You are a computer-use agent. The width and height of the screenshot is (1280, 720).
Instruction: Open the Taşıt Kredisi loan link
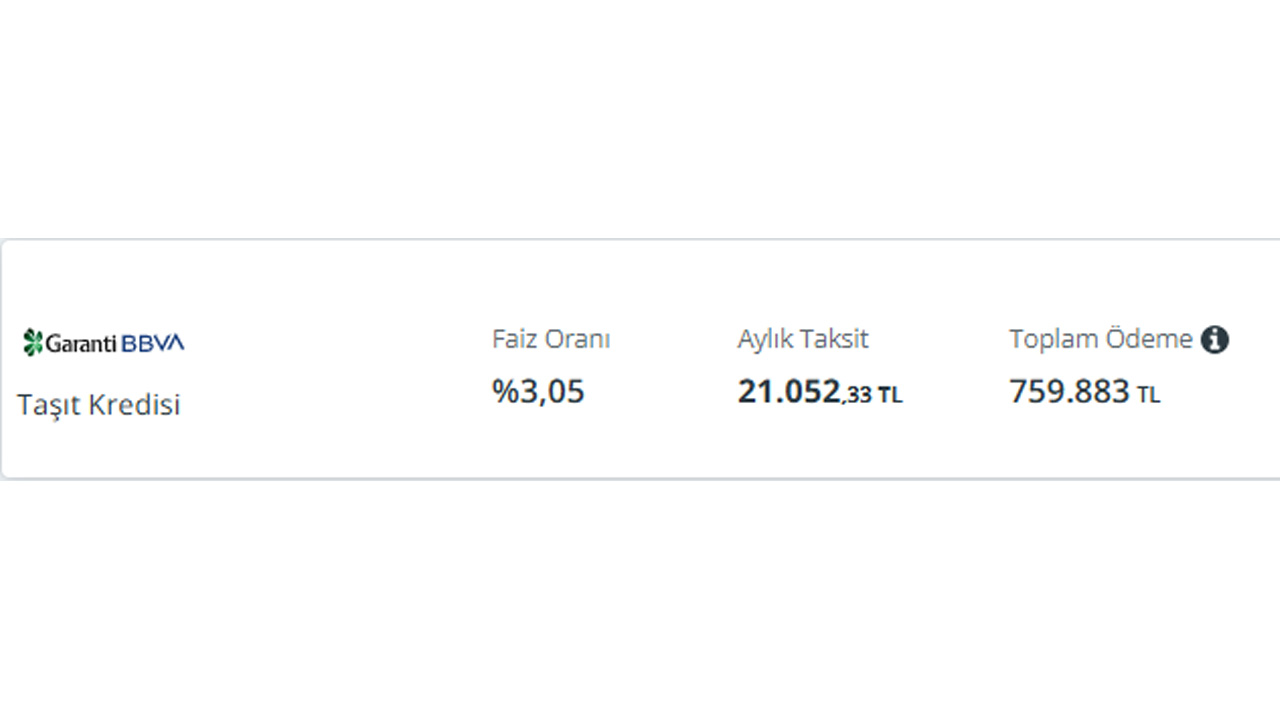(99, 405)
